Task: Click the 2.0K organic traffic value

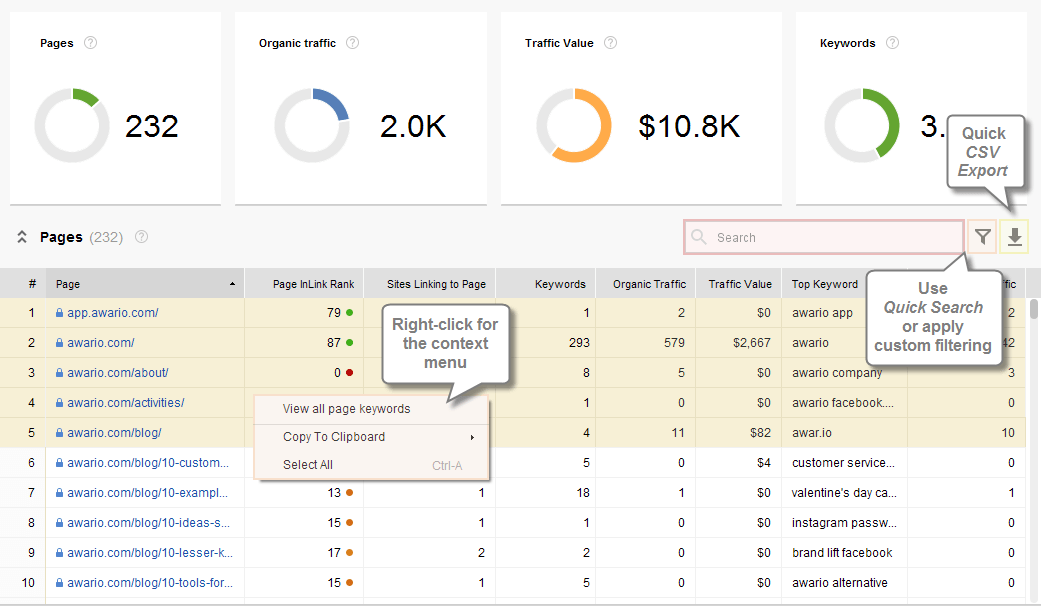Action: click(x=413, y=126)
